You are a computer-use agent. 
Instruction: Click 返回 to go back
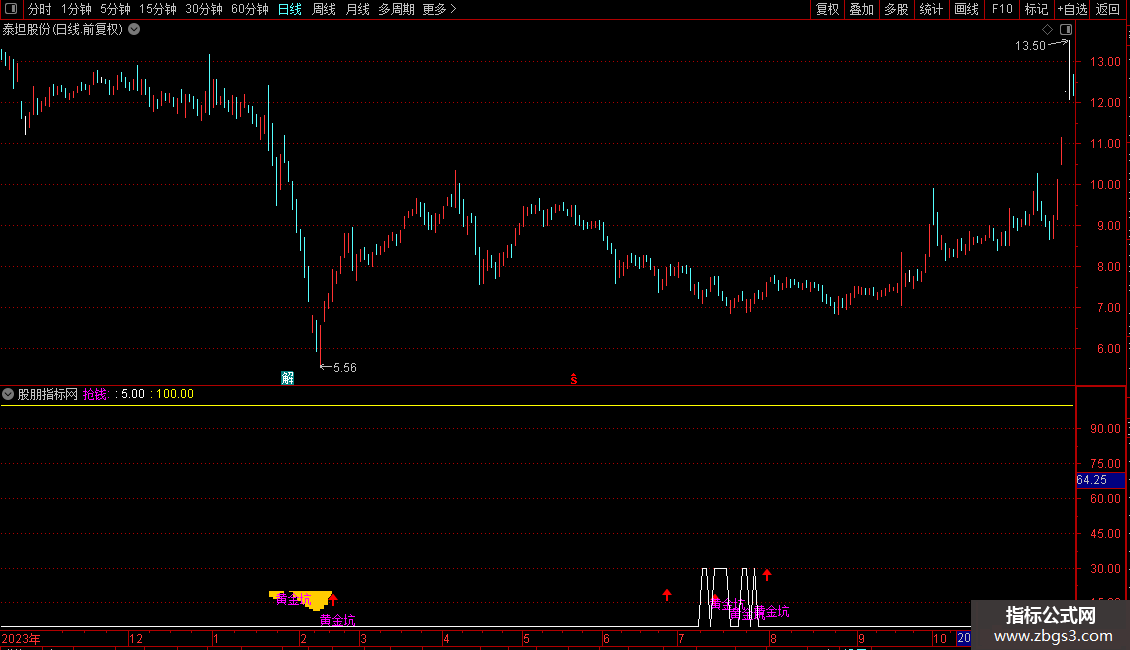click(x=1108, y=9)
